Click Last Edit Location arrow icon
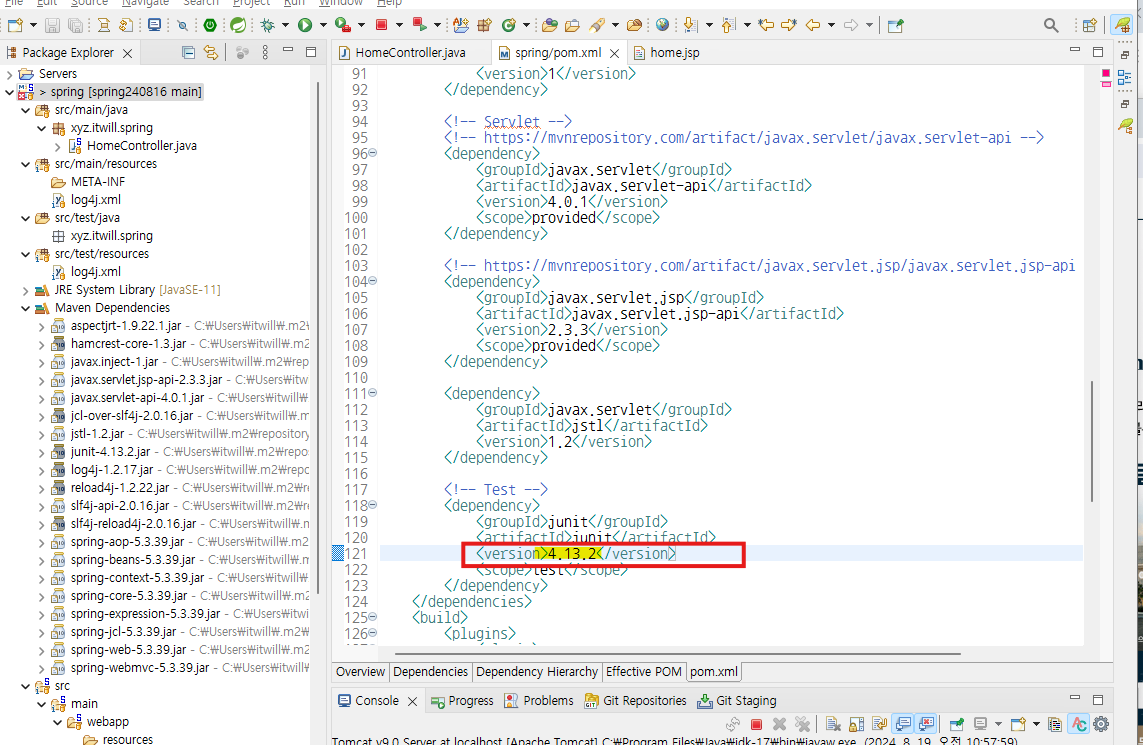Viewport: 1143px width, 745px height. coord(765,26)
